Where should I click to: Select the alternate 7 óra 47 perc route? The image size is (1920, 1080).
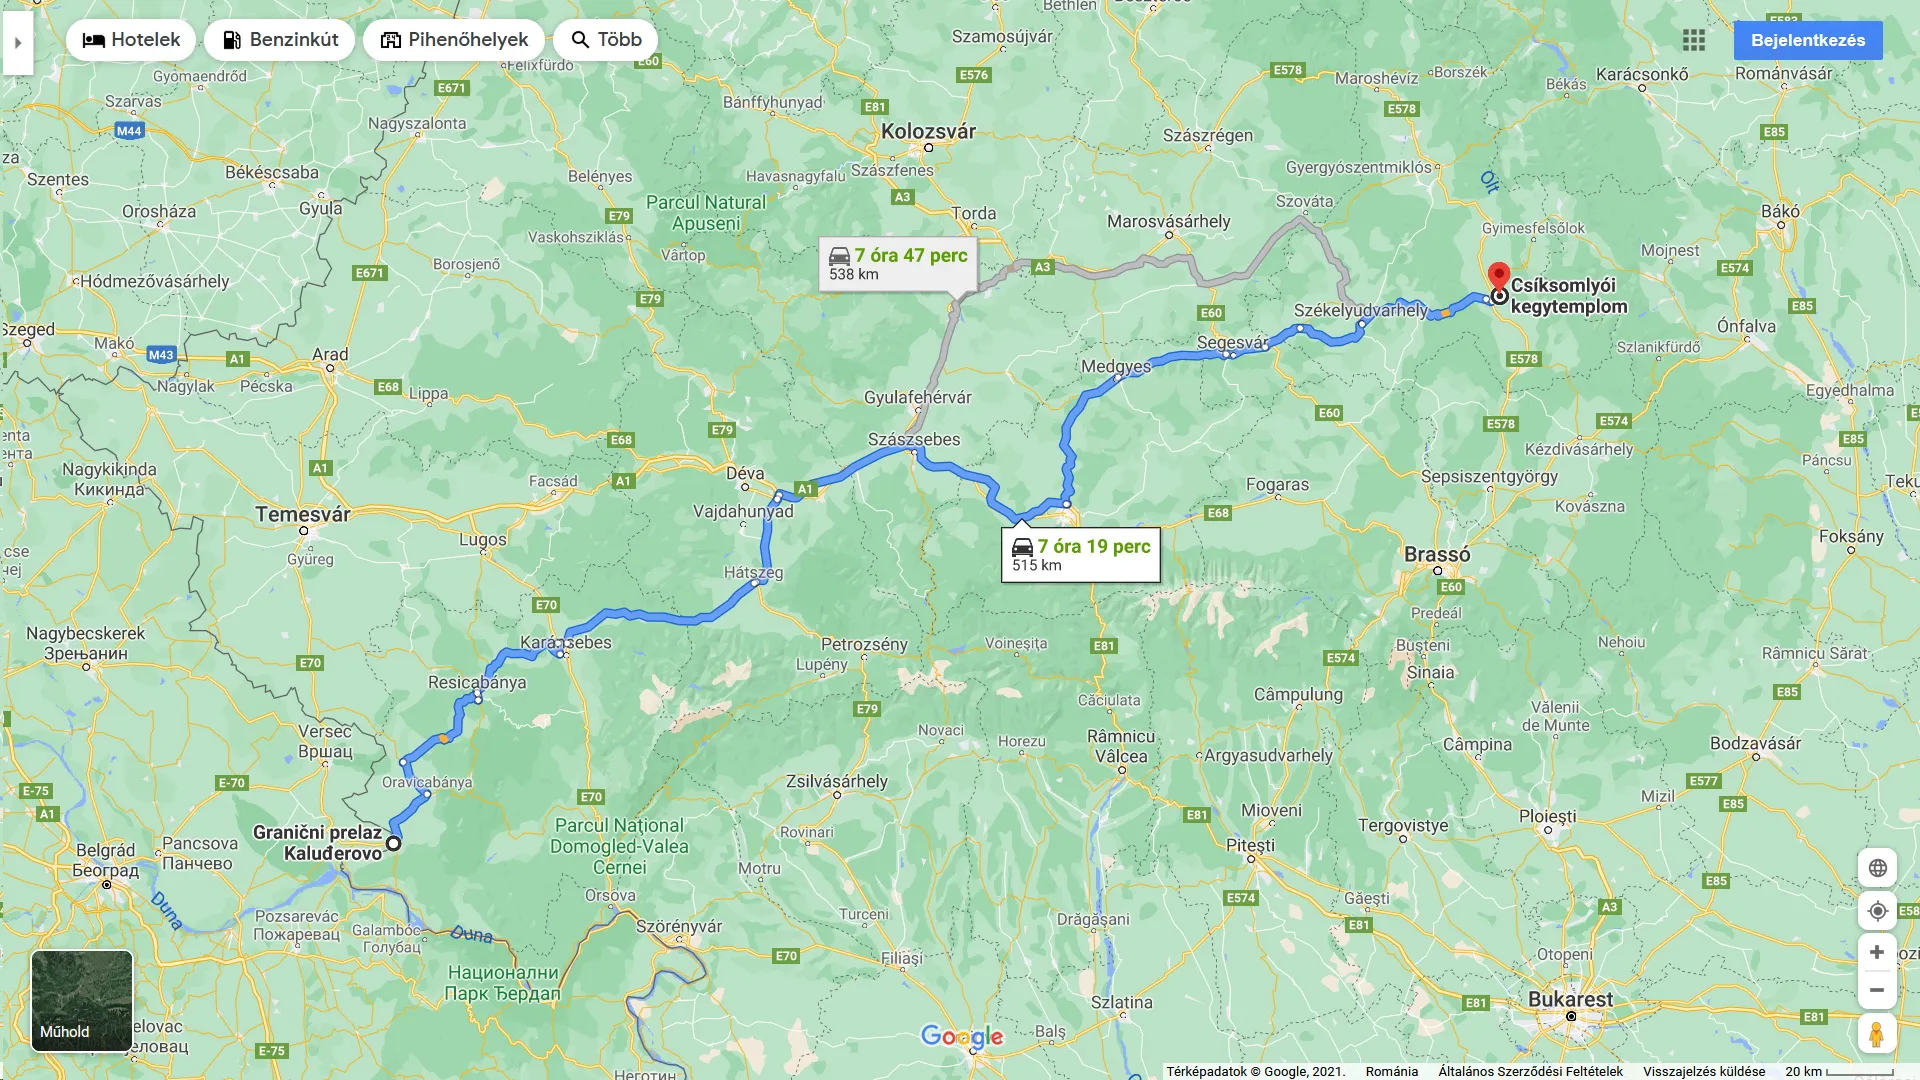point(898,264)
